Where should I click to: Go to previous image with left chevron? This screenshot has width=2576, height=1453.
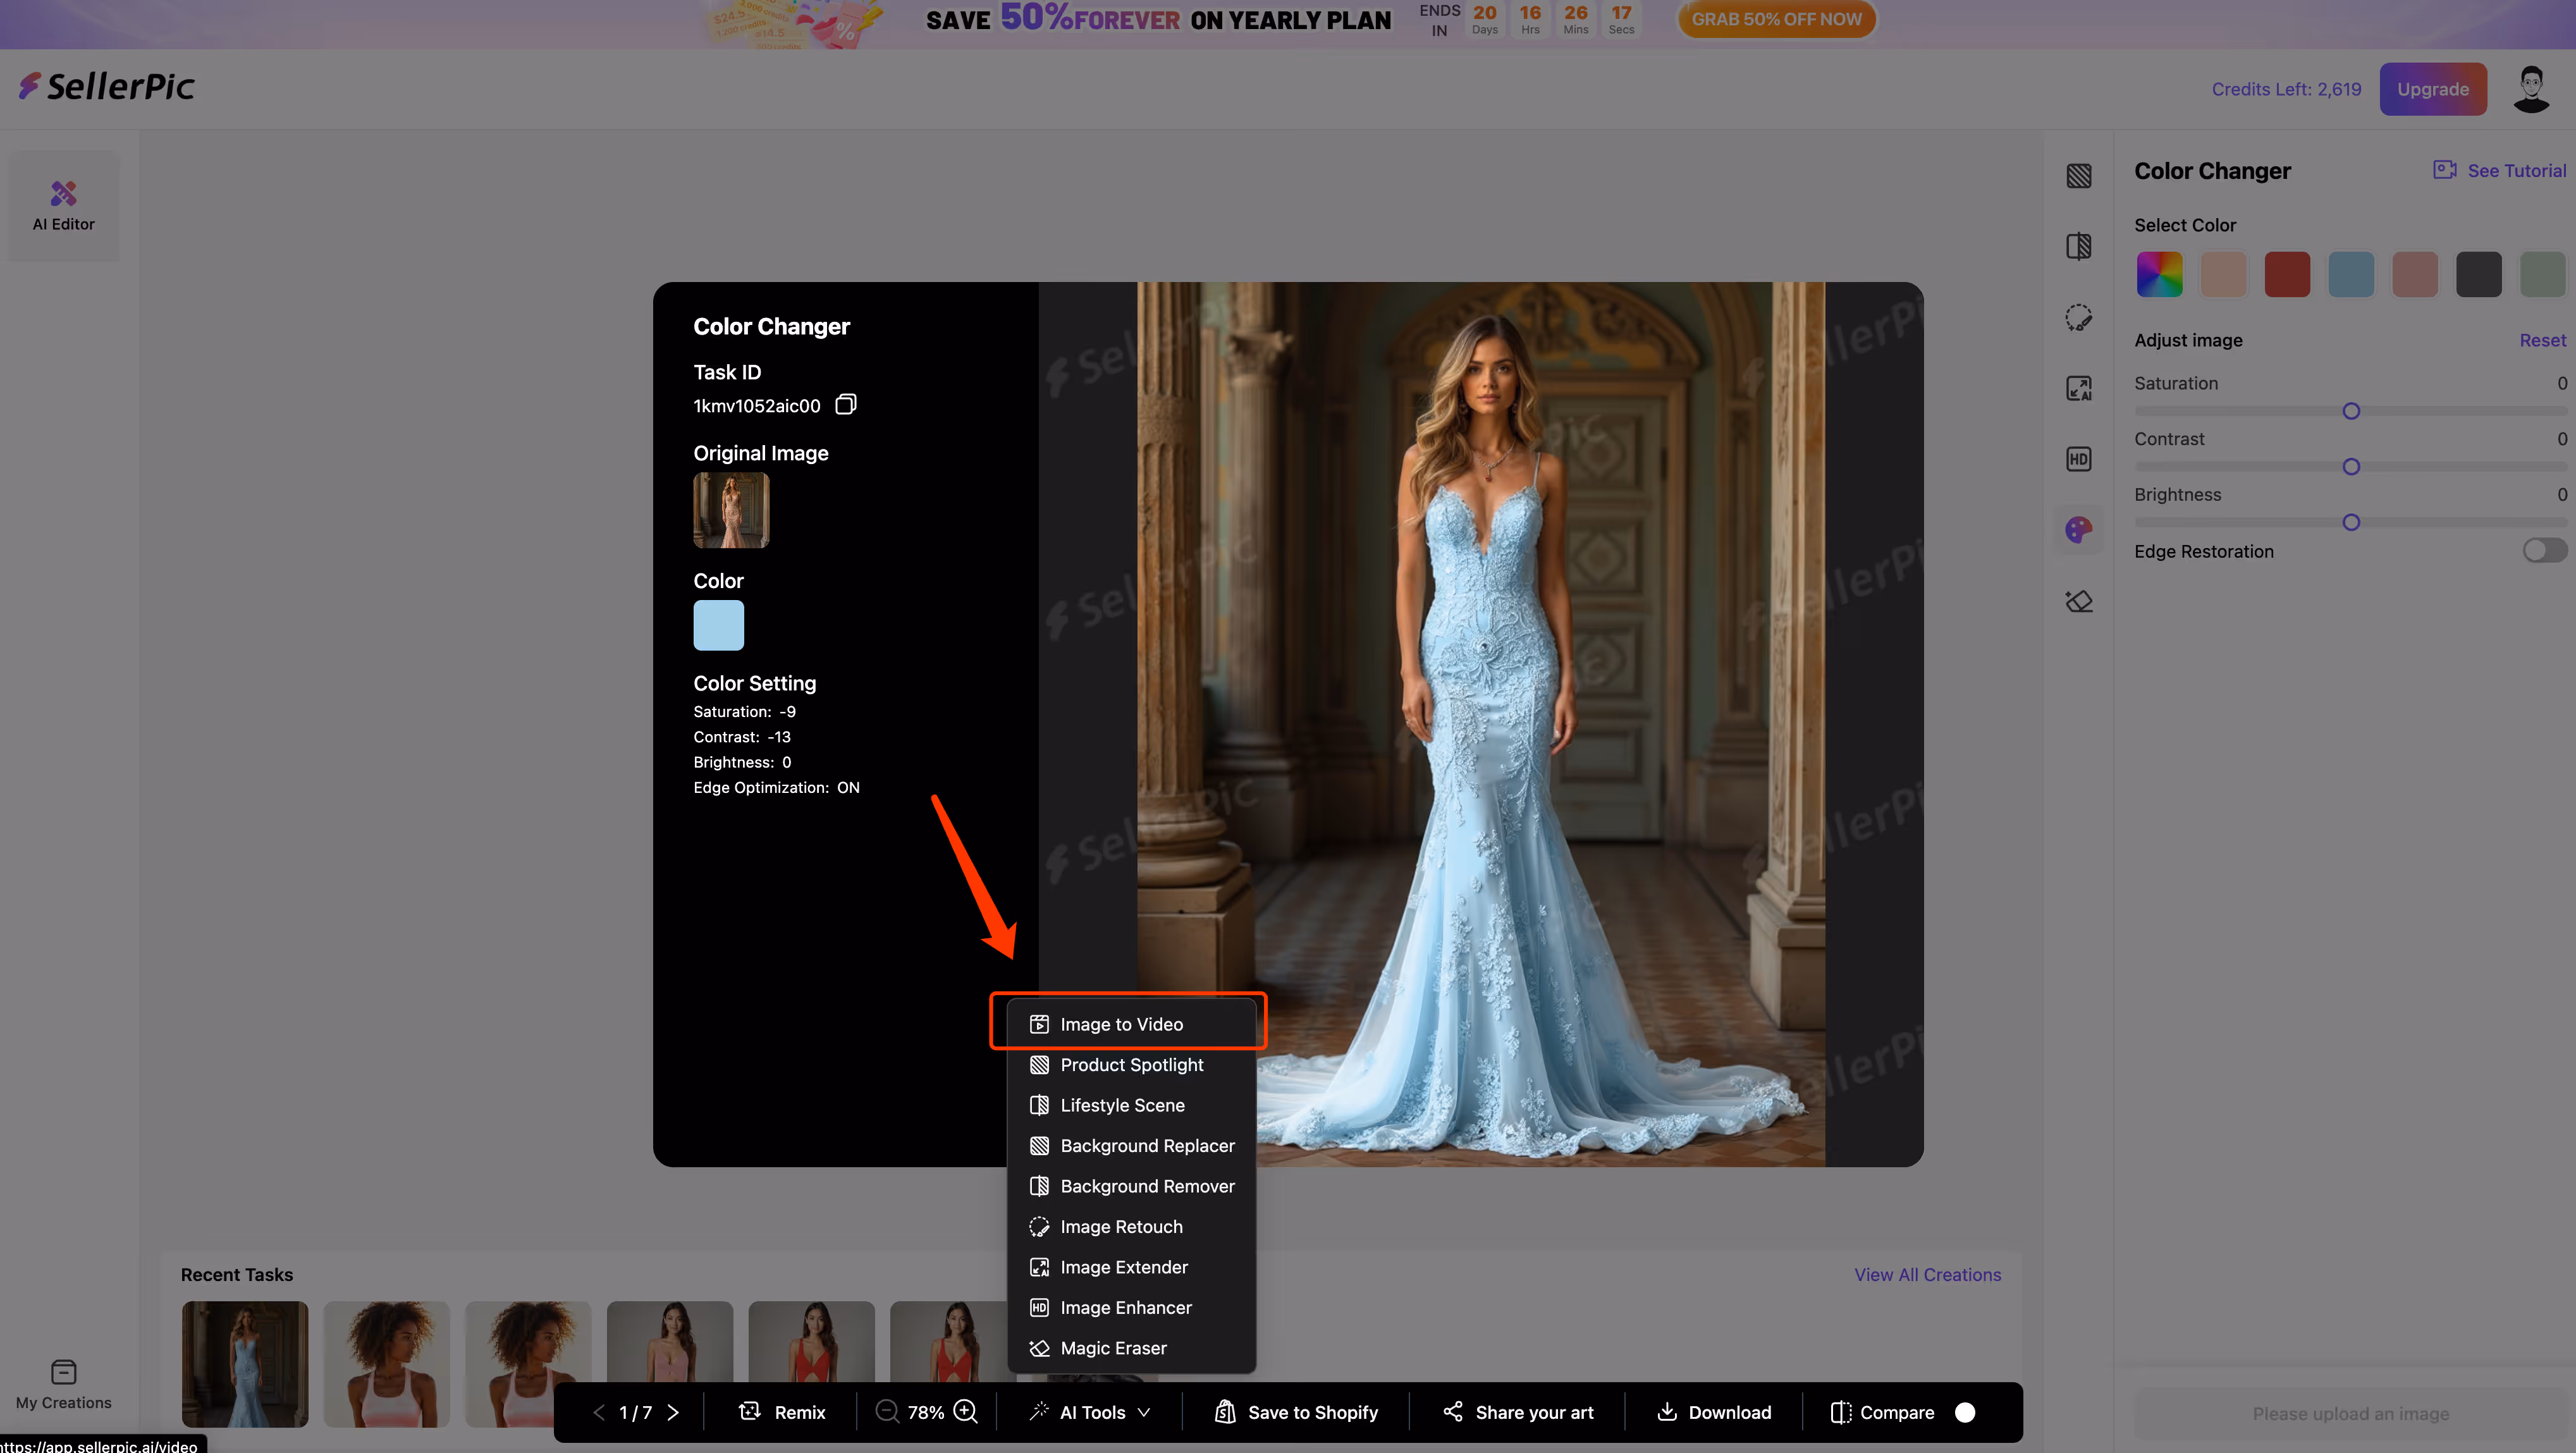click(599, 1412)
